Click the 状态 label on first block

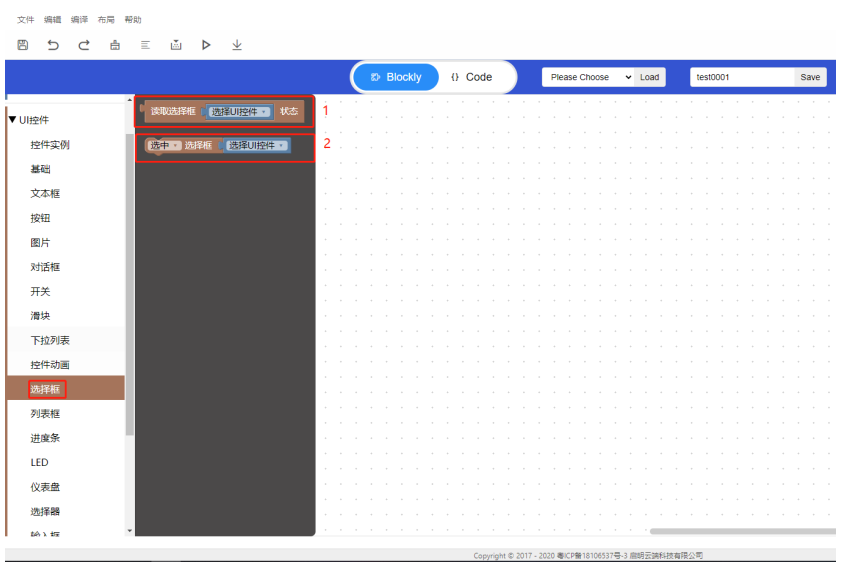[x=289, y=111]
